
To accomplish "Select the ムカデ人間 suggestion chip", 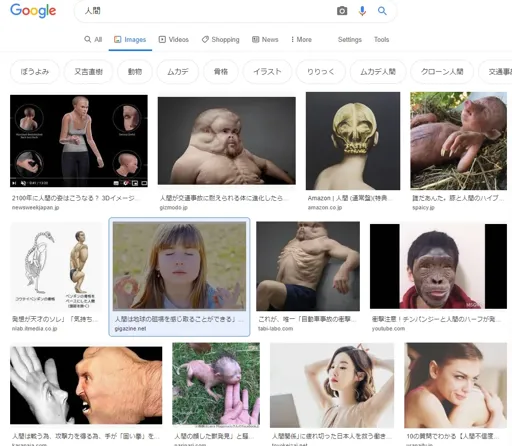I will [378, 72].
